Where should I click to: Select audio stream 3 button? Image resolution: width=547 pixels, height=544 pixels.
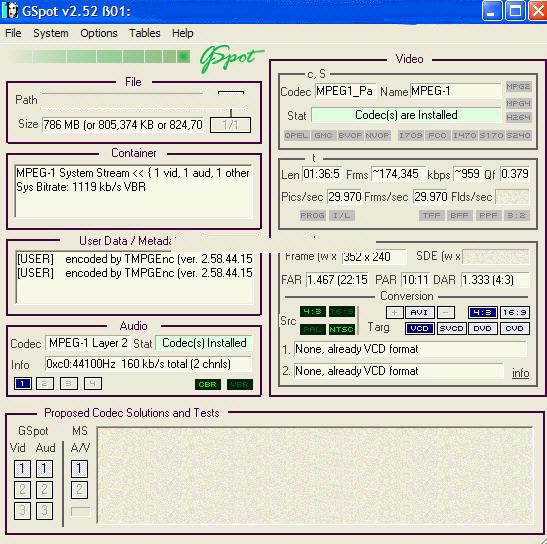tap(69, 384)
